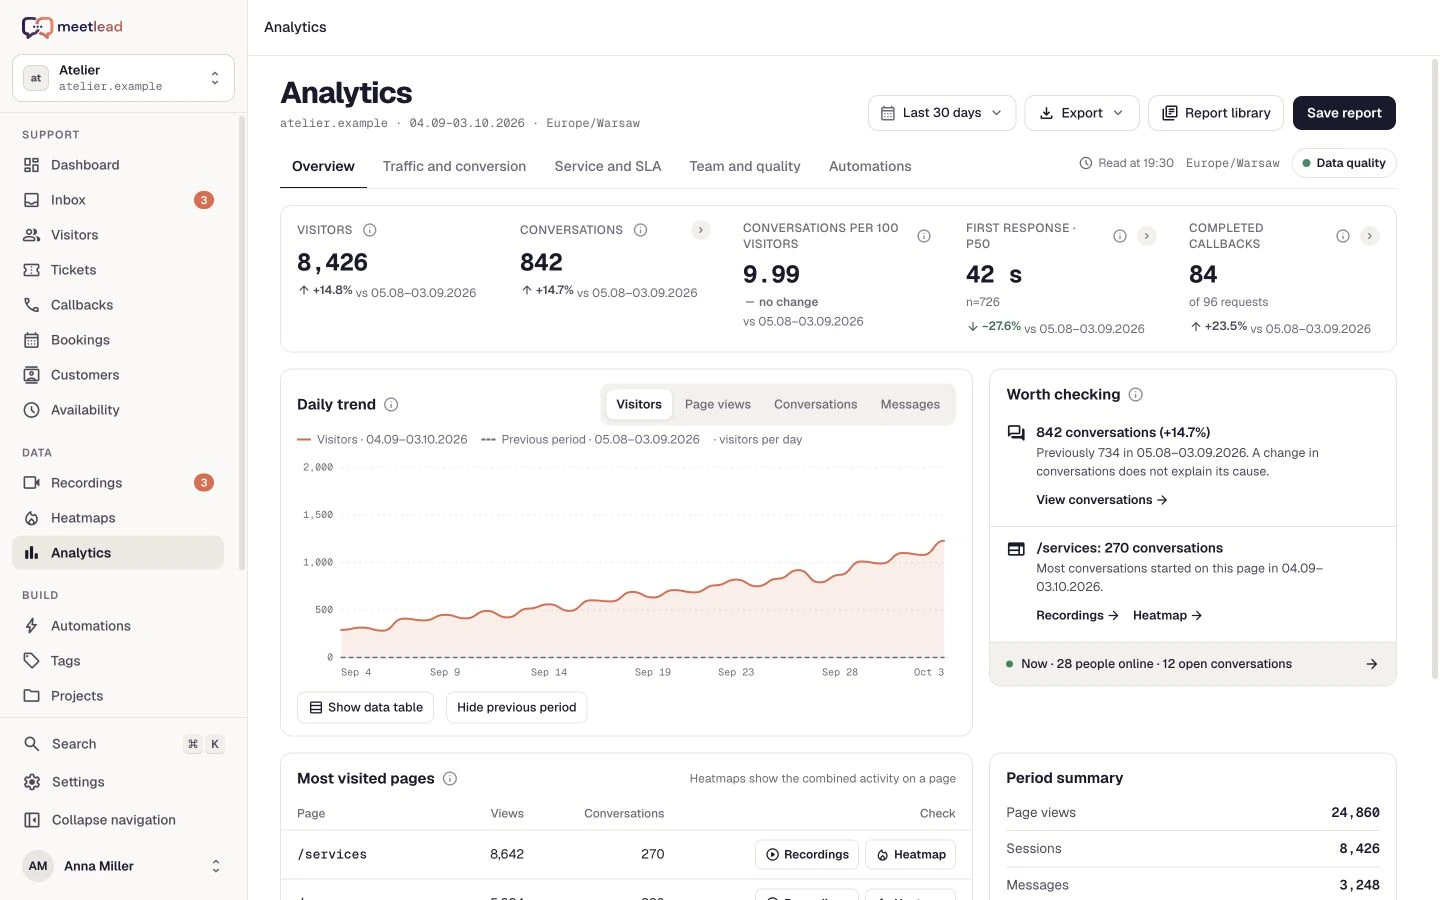
Task: Open Heatmaps in the sidebar
Action: coord(118,518)
